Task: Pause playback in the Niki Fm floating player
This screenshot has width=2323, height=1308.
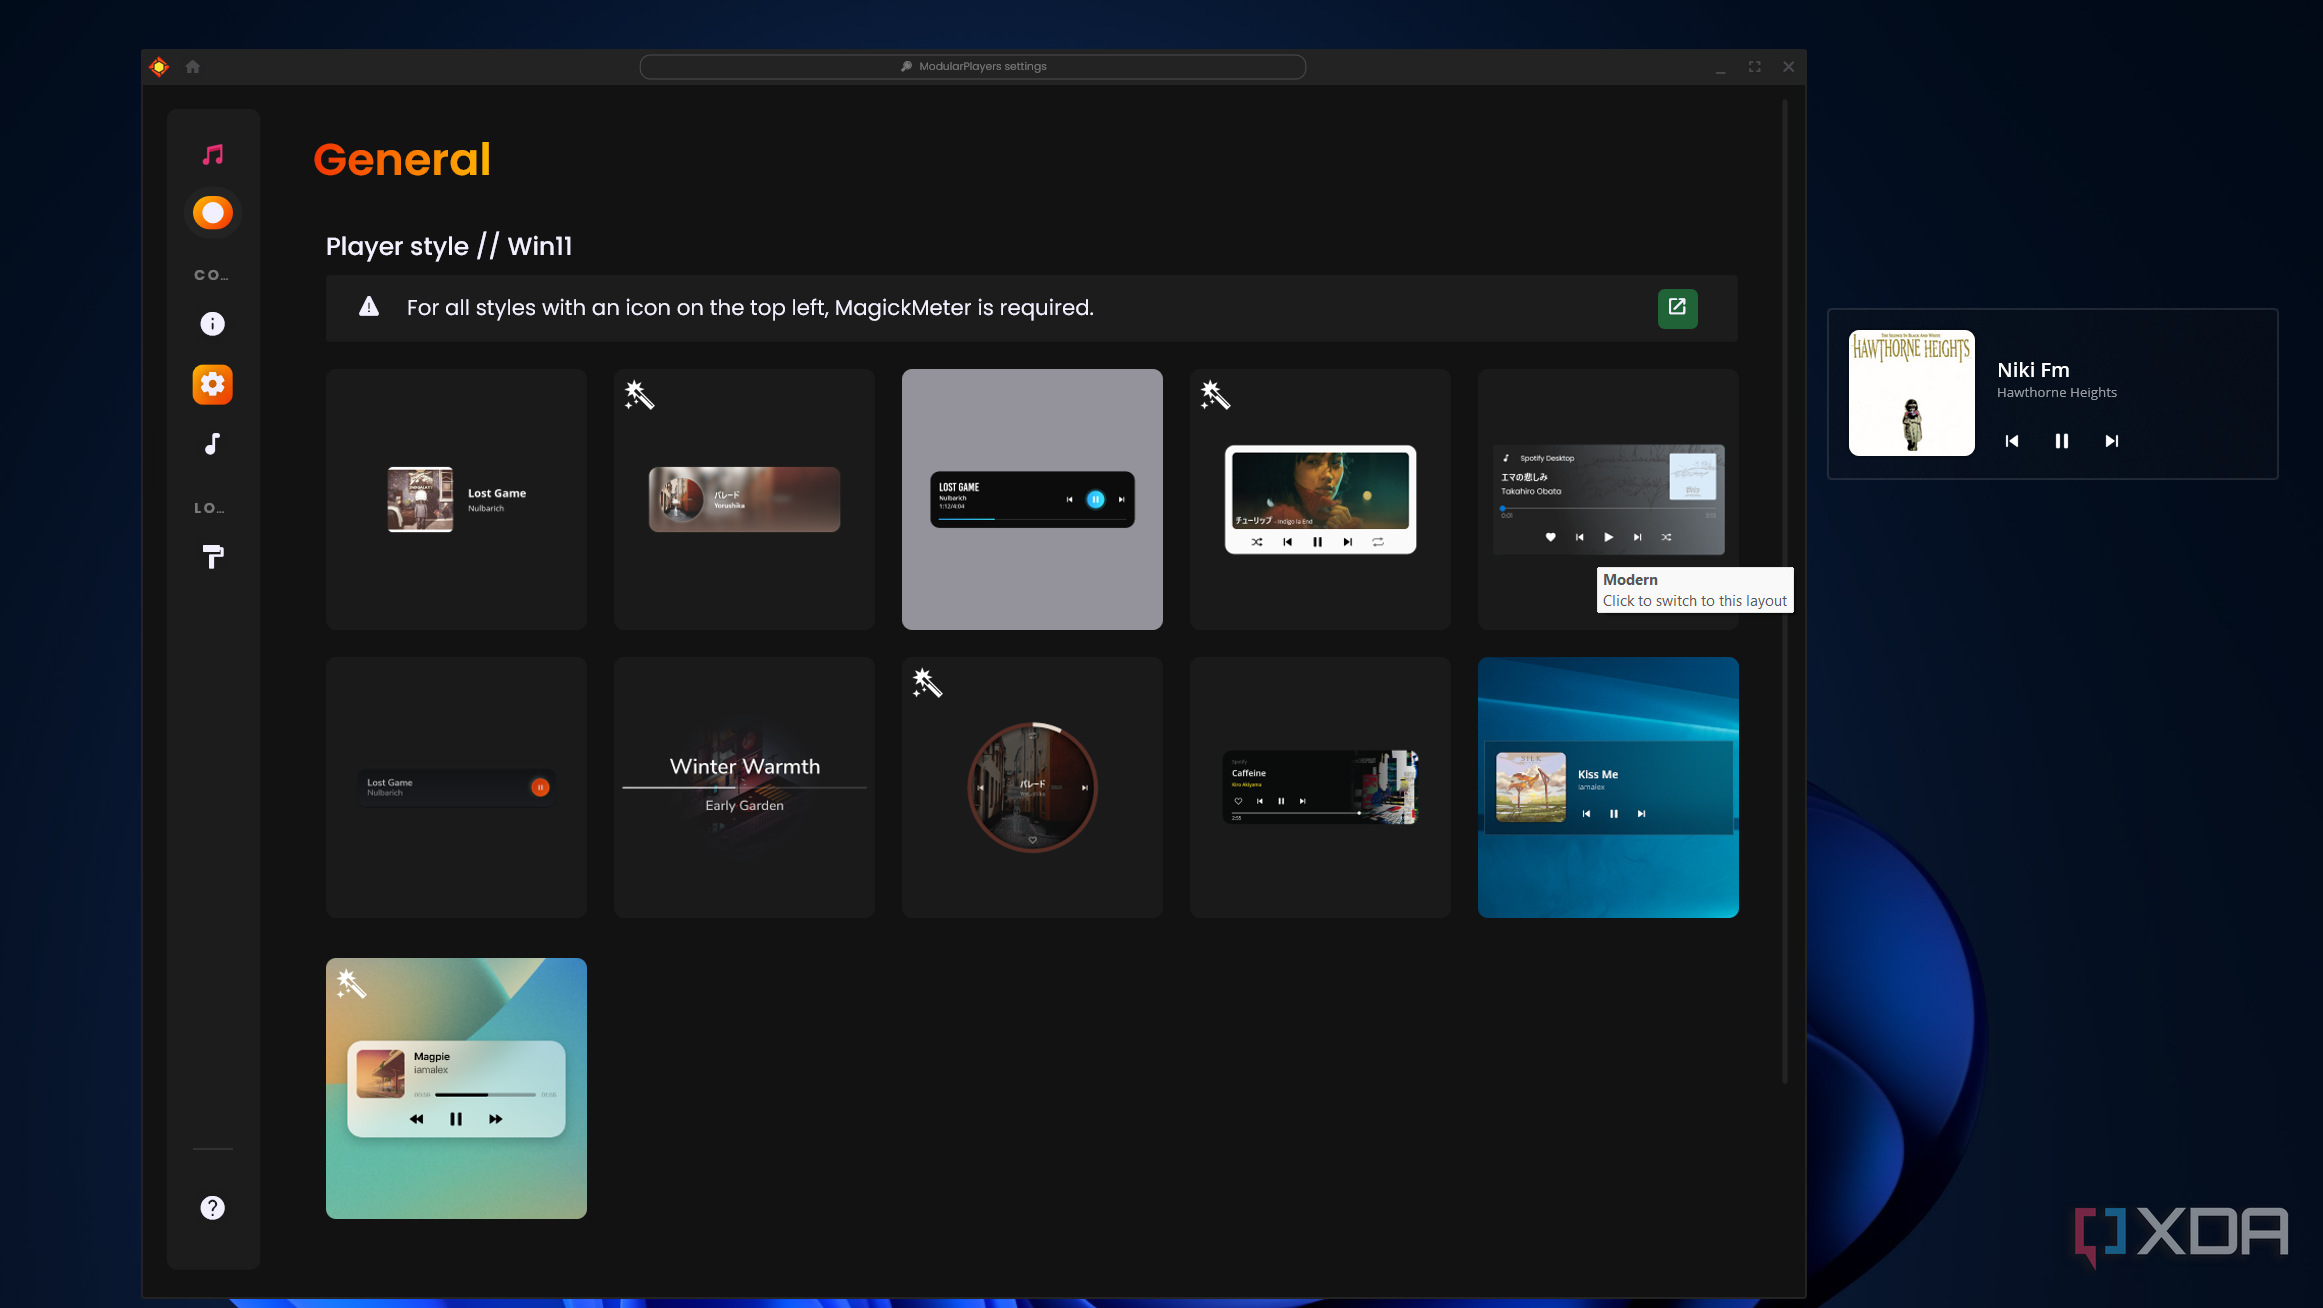Action: (2062, 441)
